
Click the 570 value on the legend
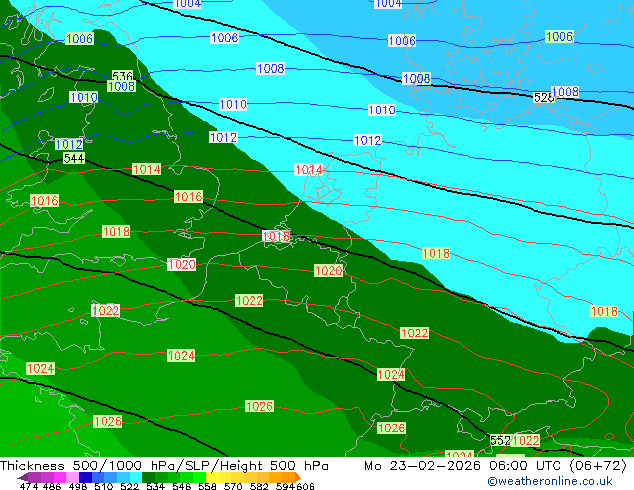(233, 486)
